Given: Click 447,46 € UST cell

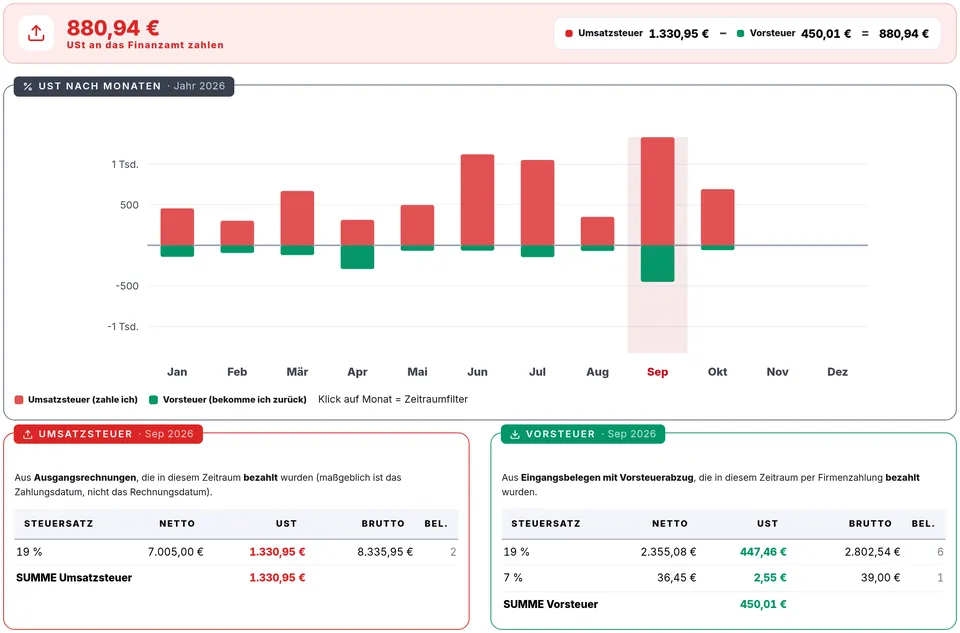Looking at the screenshot, I should coord(763,552).
